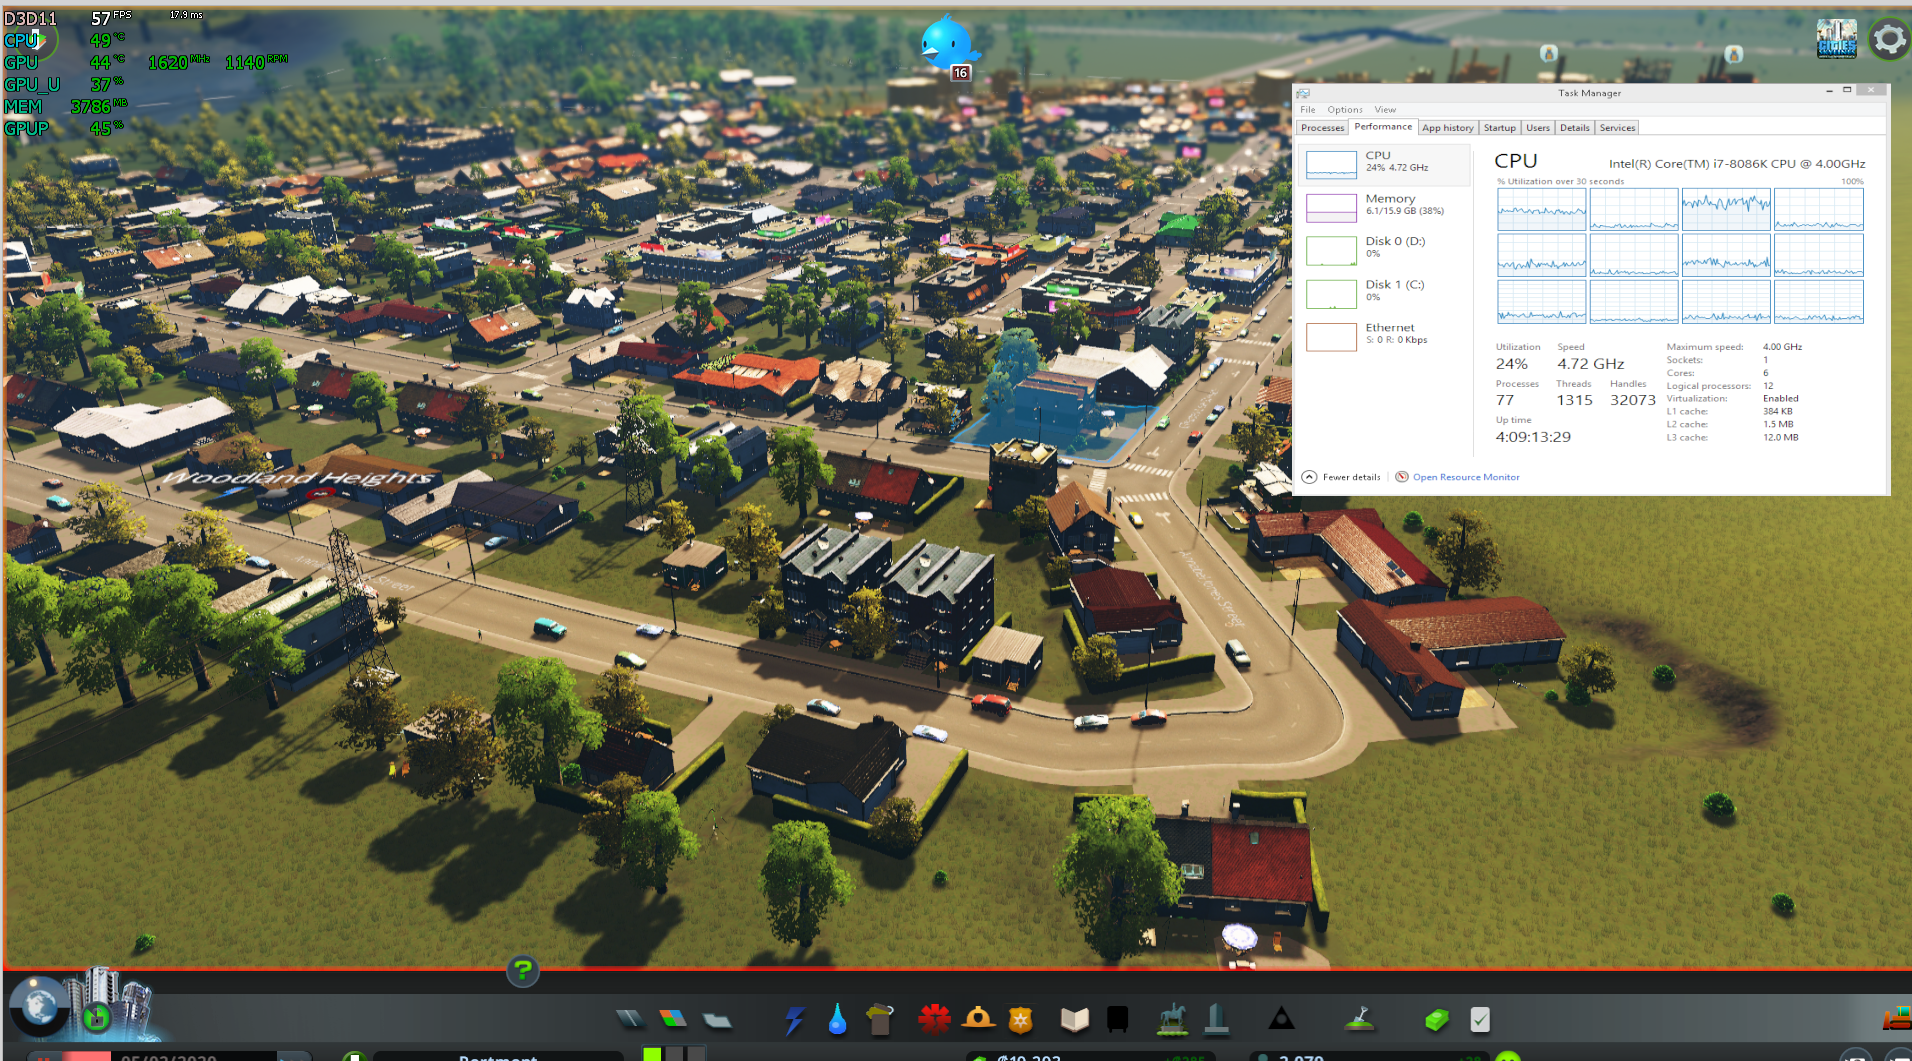
Task: Open the View menu in Task Manager
Action: pyautogui.click(x=1385, y=110)
